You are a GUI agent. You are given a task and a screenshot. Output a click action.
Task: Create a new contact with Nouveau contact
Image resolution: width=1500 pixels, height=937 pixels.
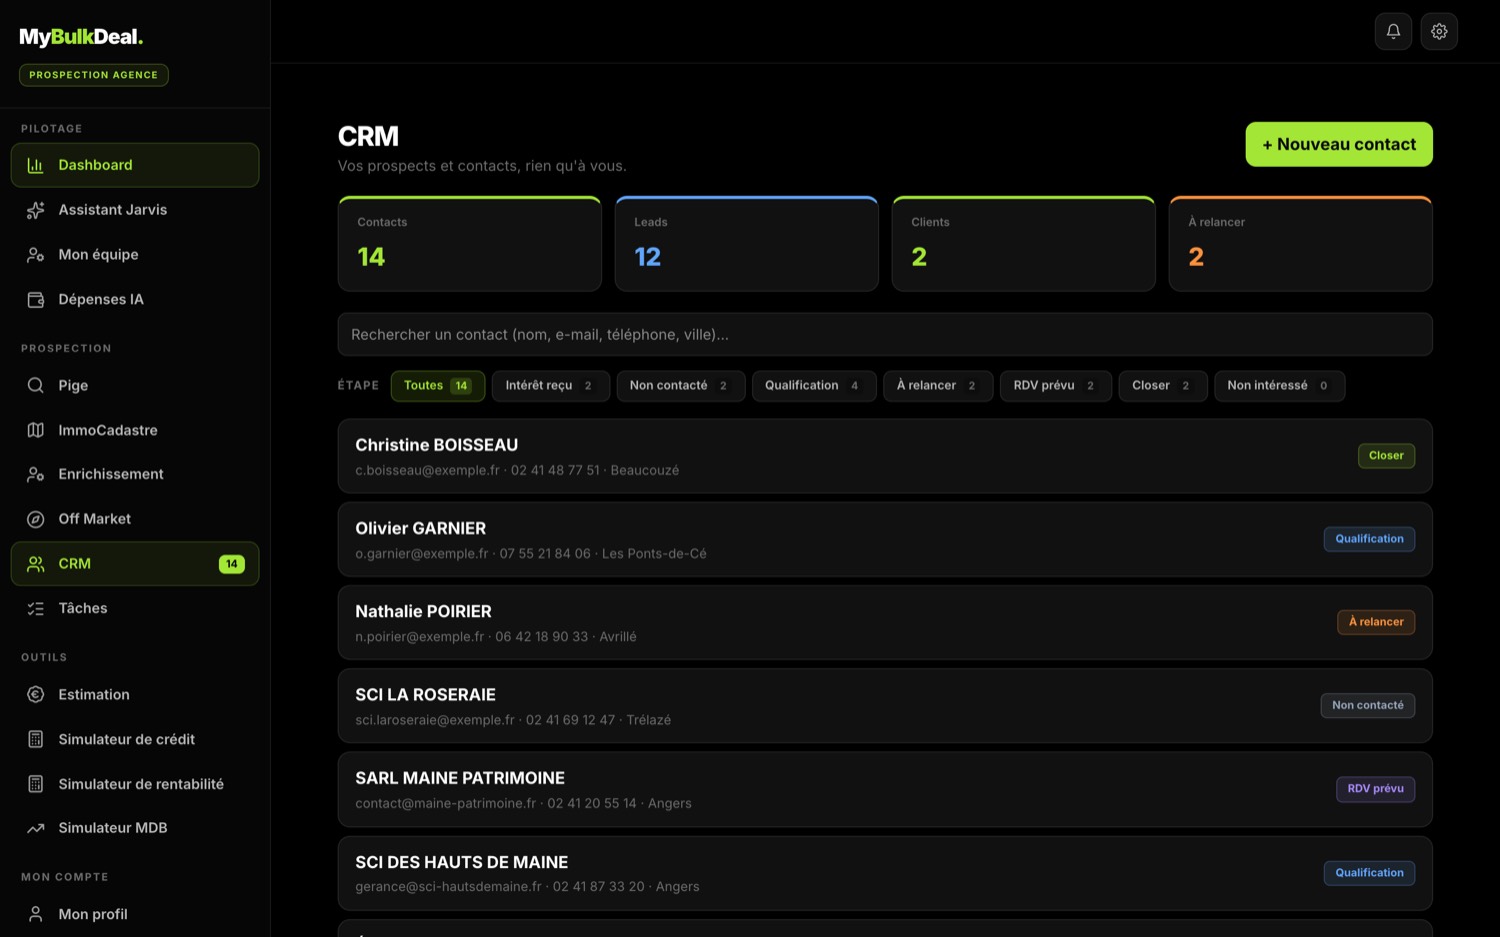[1339, 144]
